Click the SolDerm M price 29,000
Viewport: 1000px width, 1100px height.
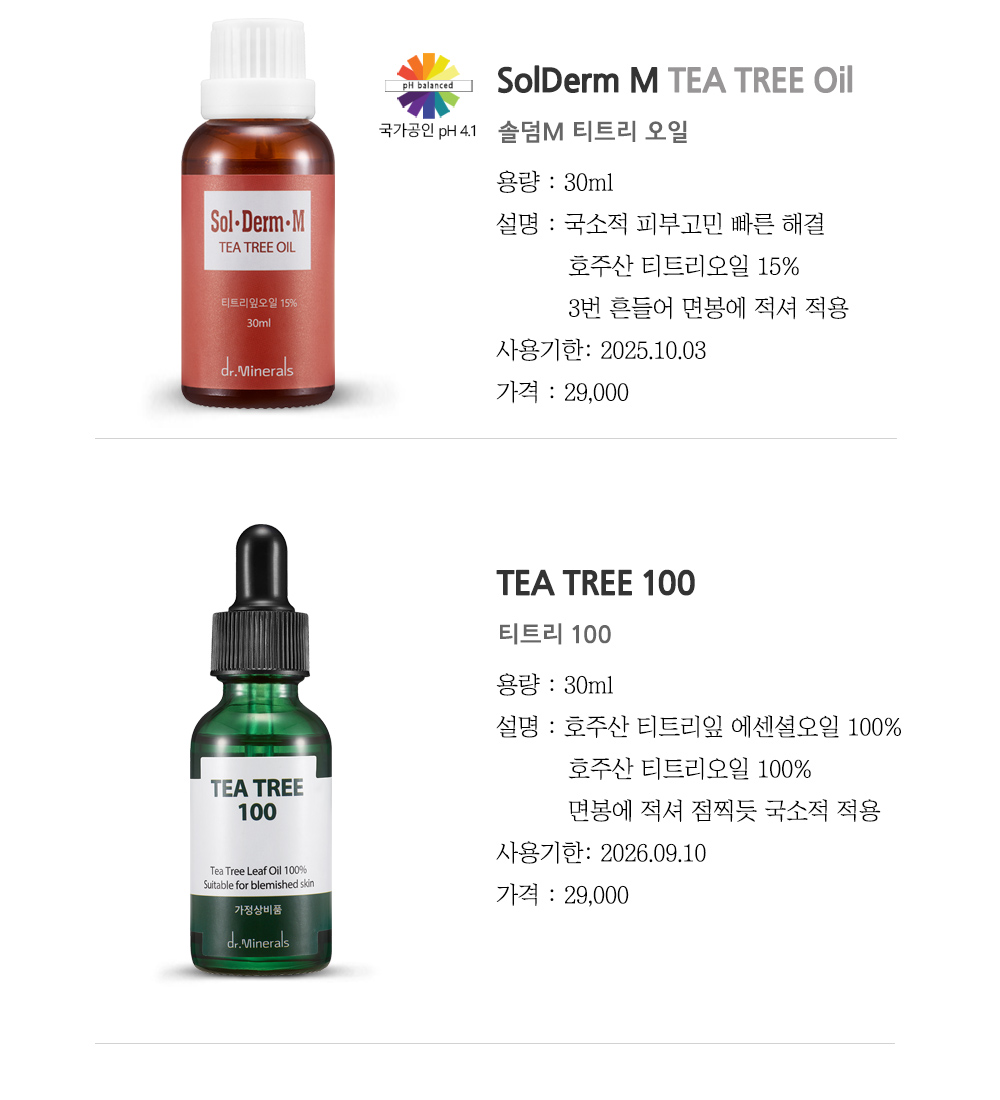click(596, 392)
